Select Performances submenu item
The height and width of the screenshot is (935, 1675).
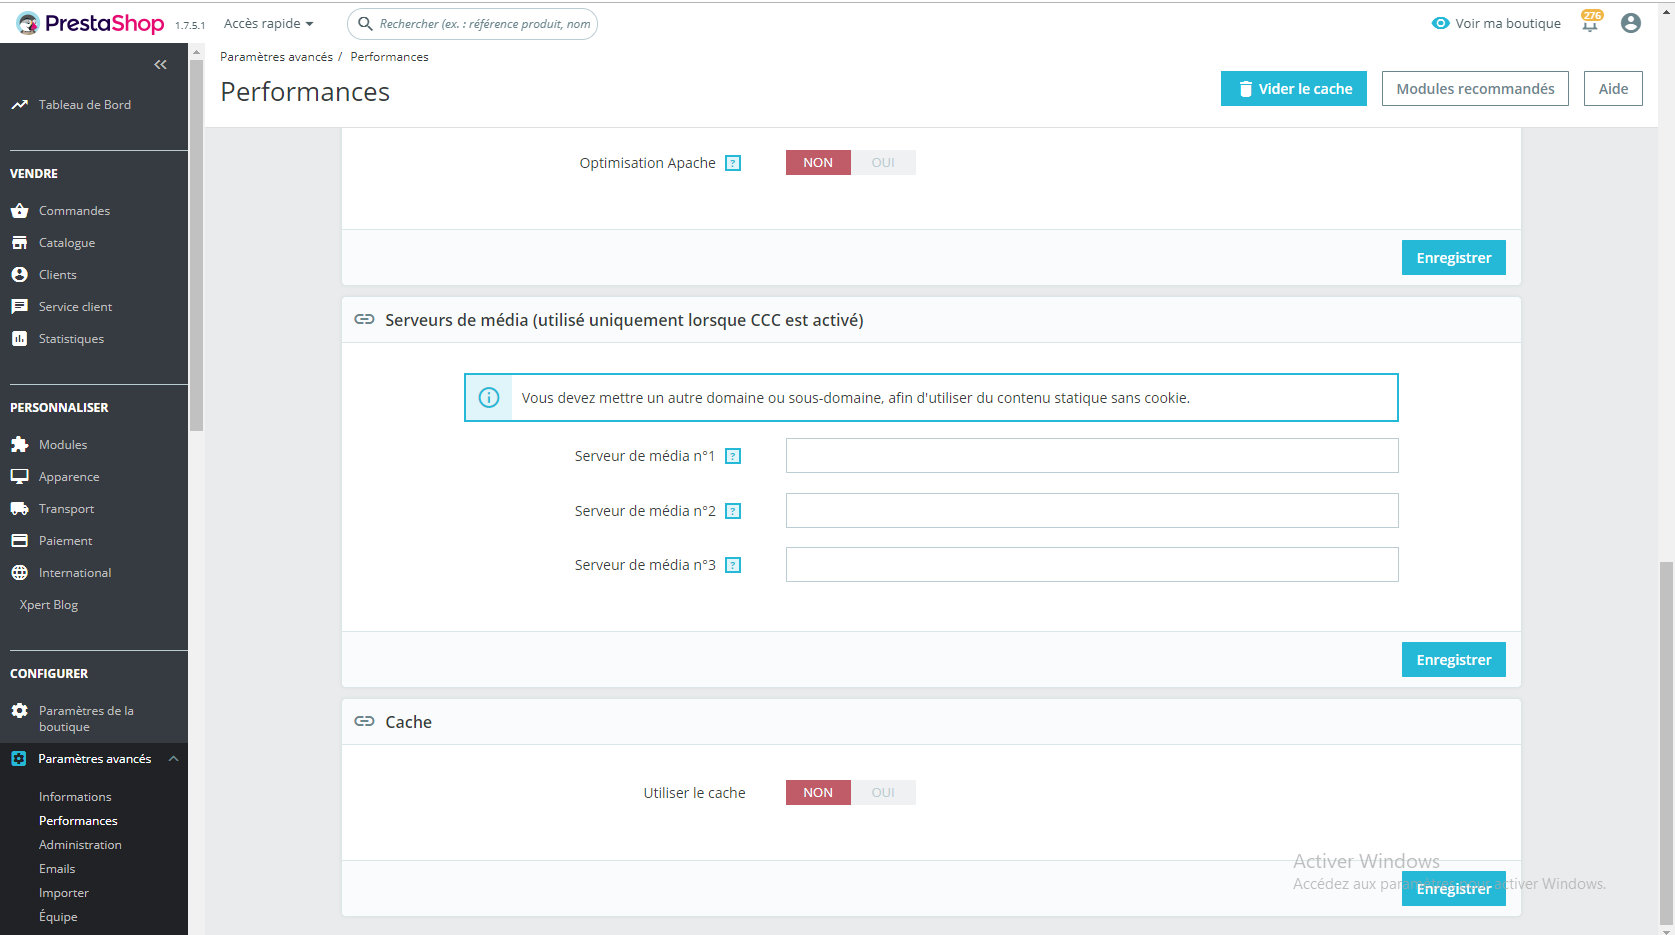78,820
